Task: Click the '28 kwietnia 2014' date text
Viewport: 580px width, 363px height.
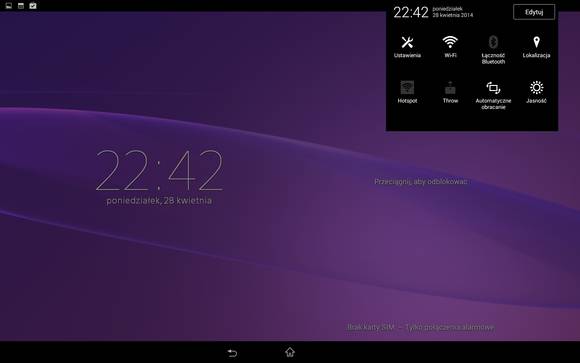Action: coord(453,15)
